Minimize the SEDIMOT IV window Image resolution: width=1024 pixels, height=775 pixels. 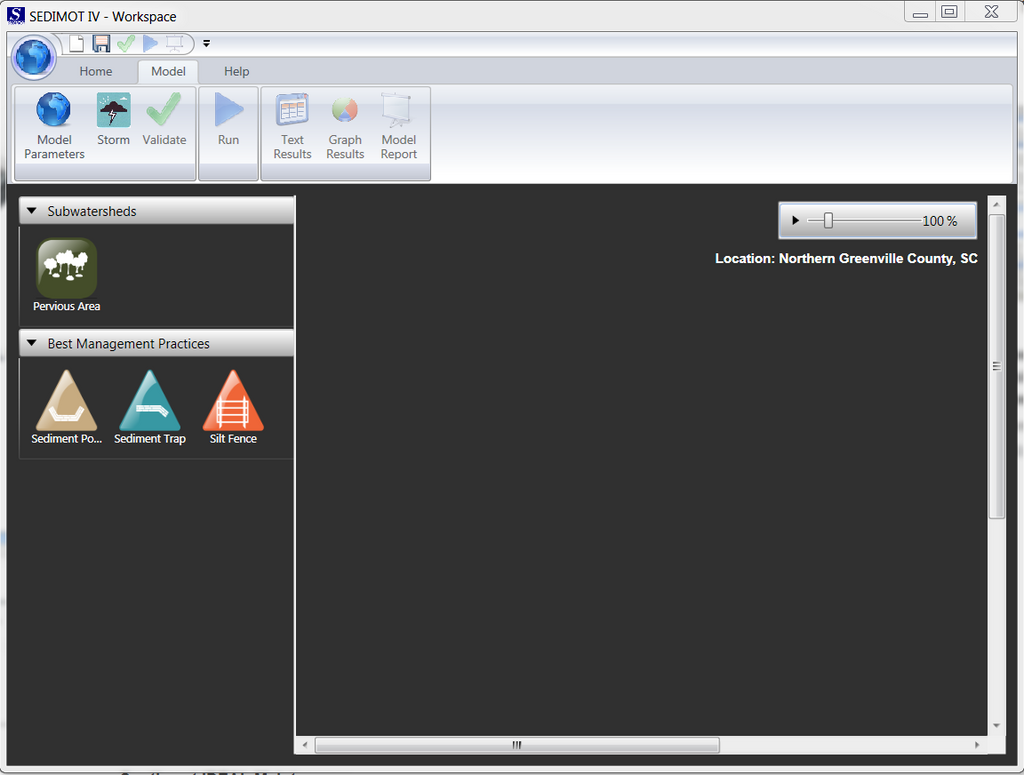pyautogui.click(x=920, y=12)
